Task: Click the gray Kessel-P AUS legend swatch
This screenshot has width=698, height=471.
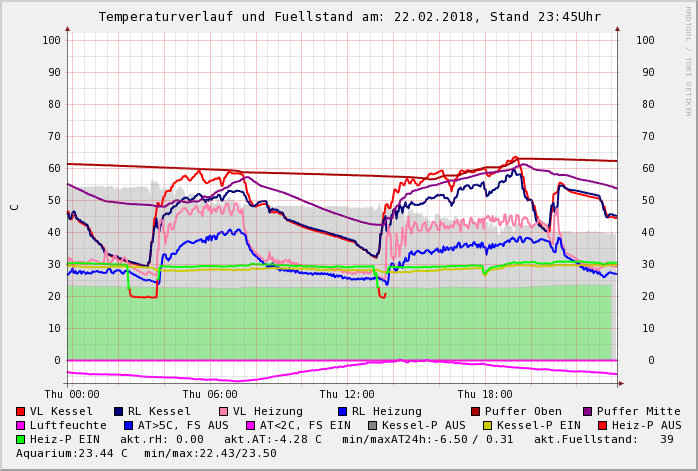Action: (x=372, y=425)
